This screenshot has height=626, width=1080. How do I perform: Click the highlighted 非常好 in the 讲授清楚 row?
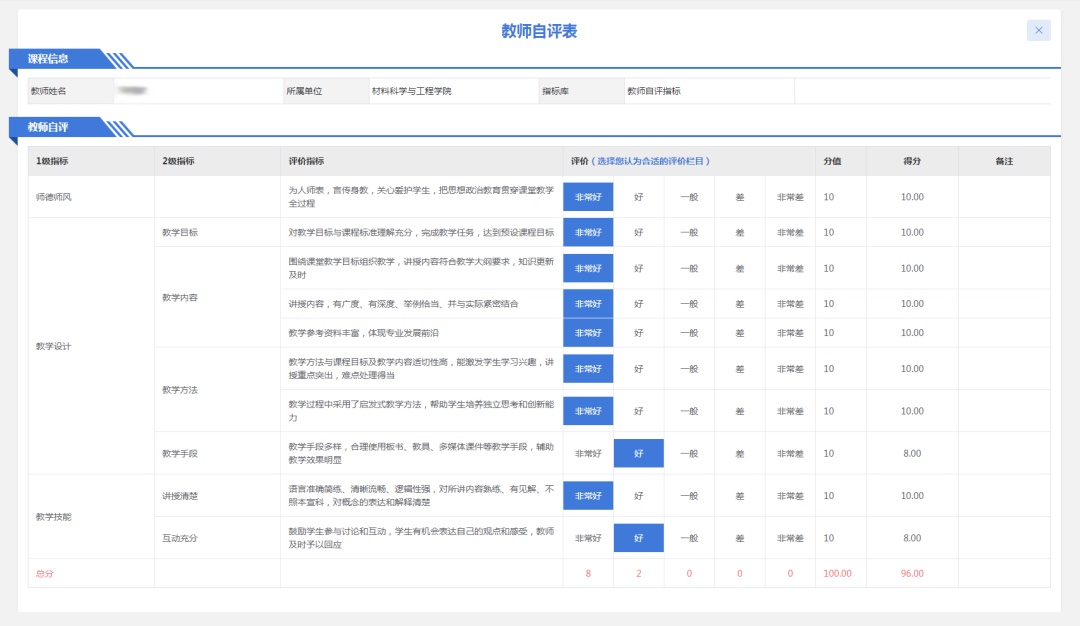pyautogui.click(x=588, y=496)
